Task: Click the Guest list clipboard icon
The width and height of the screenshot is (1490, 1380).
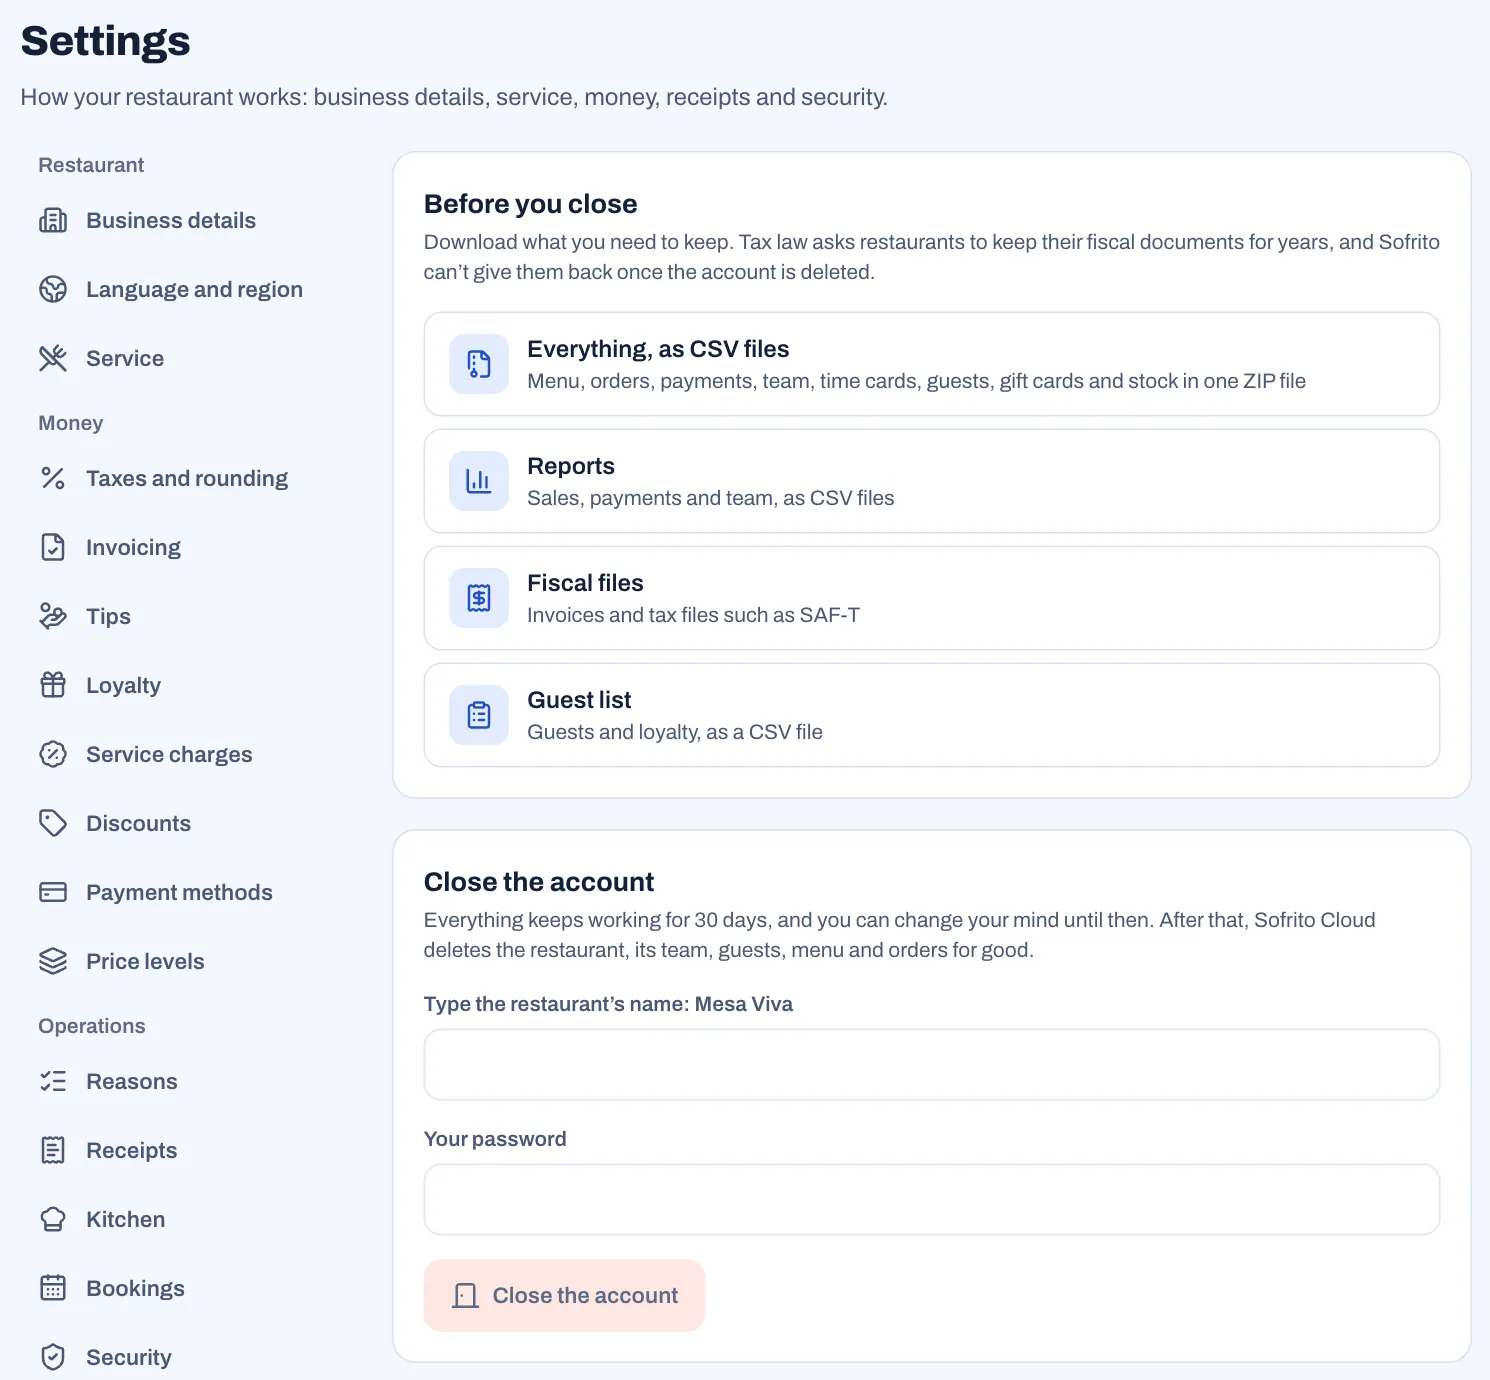Action: pos(479,715)
